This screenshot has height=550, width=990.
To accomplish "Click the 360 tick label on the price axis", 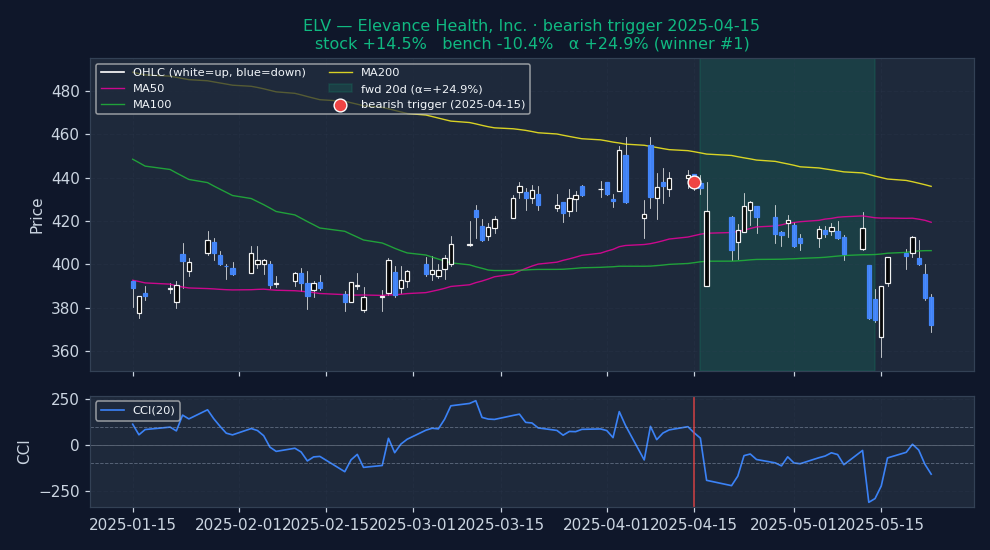I will tap(66, 352).
